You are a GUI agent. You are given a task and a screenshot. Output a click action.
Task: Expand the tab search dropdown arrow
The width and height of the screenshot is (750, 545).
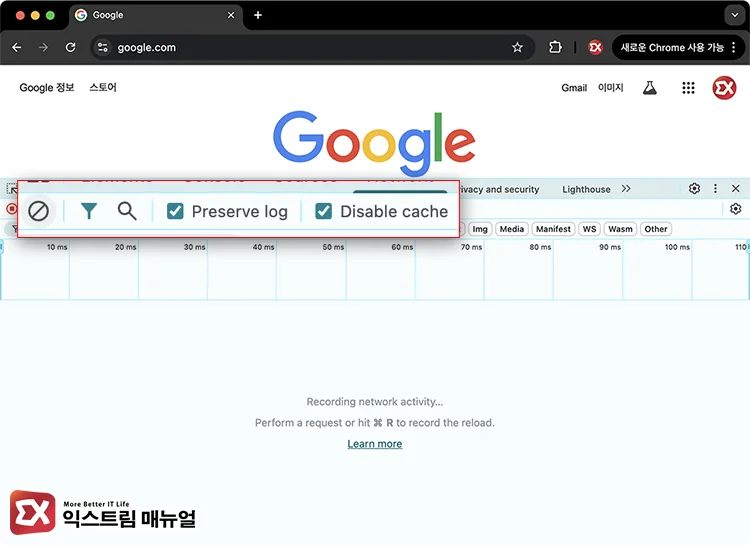(735, 15)
